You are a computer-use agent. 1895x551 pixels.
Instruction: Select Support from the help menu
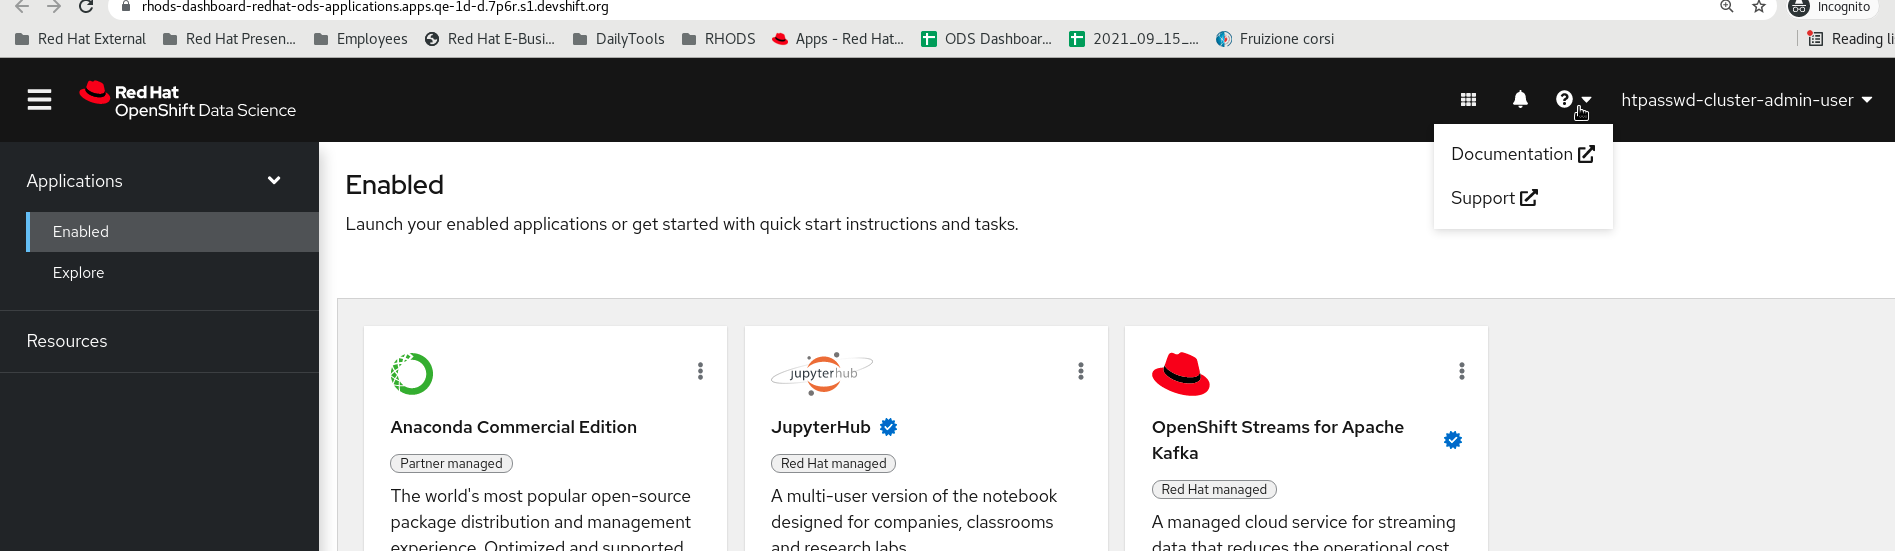[x=1493, y=198]
